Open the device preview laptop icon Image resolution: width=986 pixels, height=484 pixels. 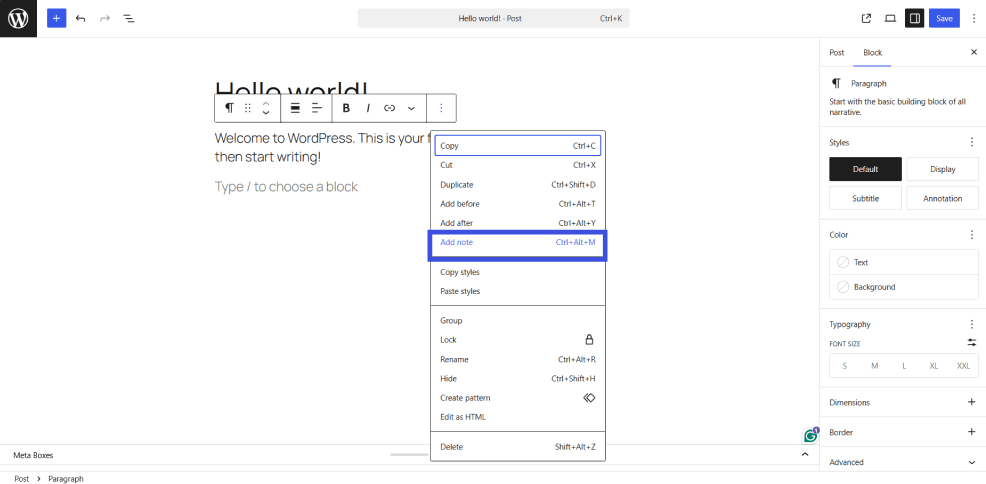890,18
